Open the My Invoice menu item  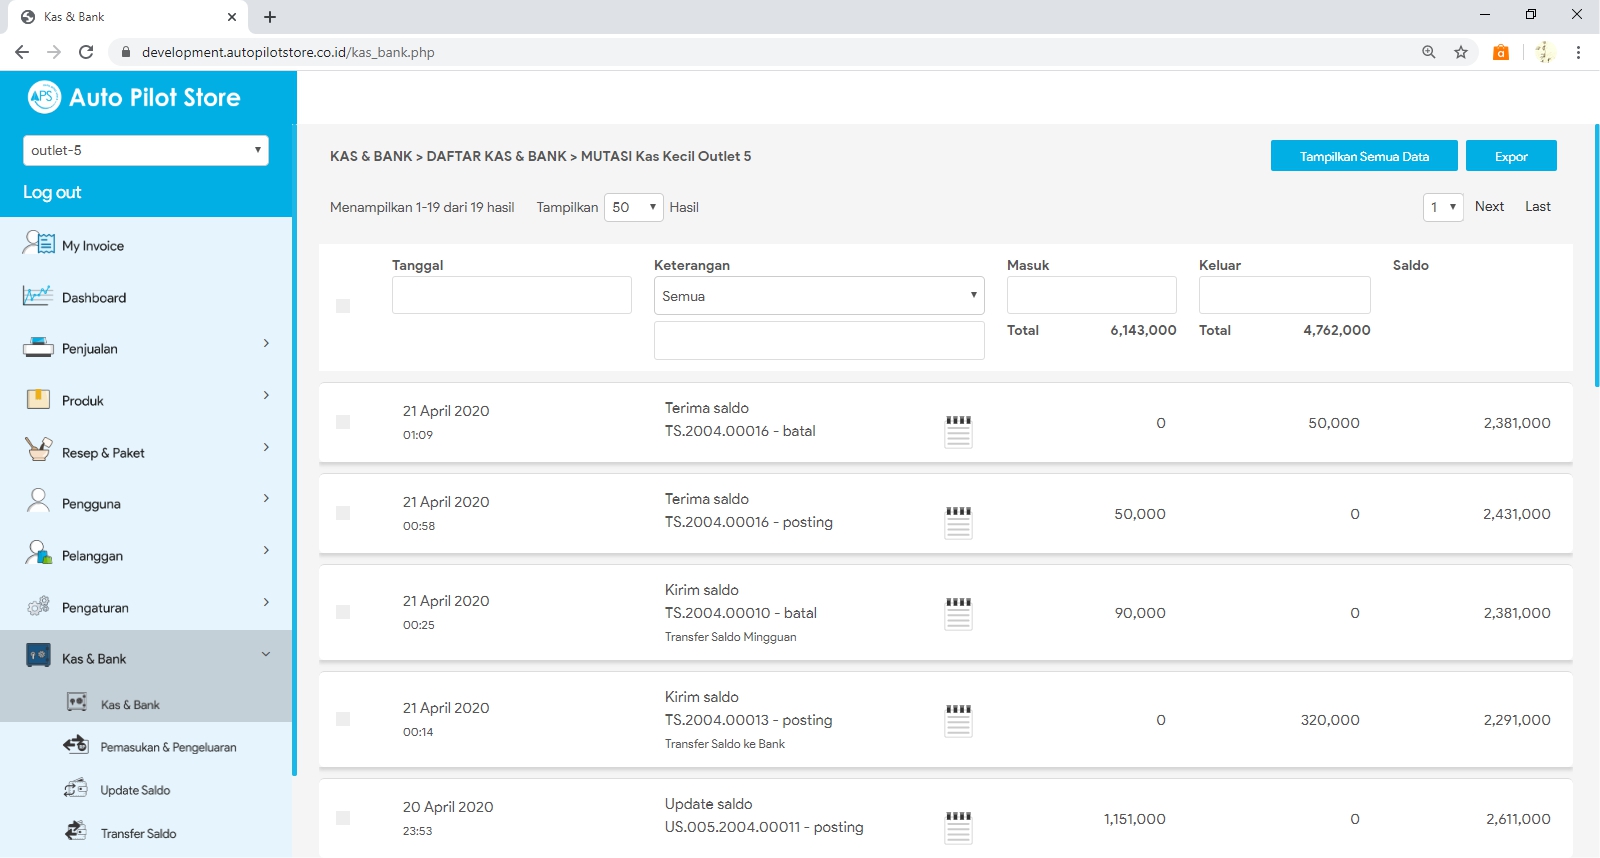(93, 246)
